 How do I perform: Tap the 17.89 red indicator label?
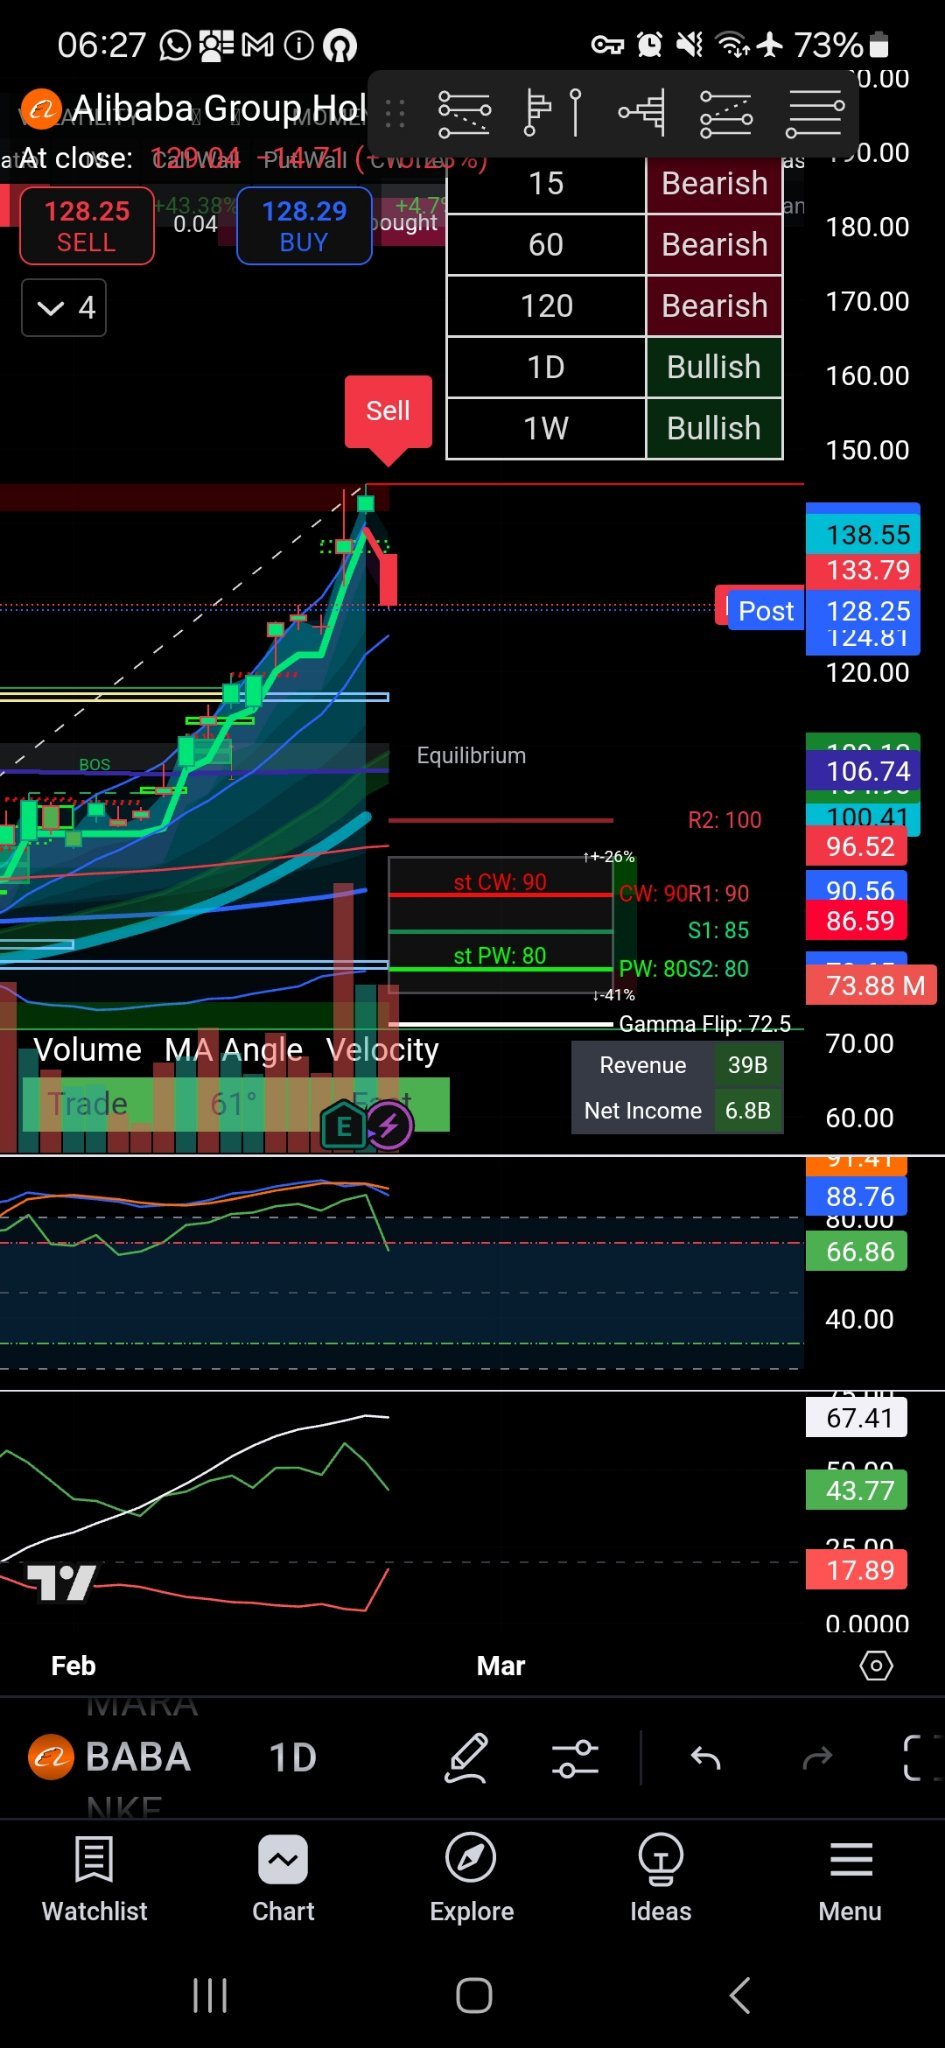857,1570
